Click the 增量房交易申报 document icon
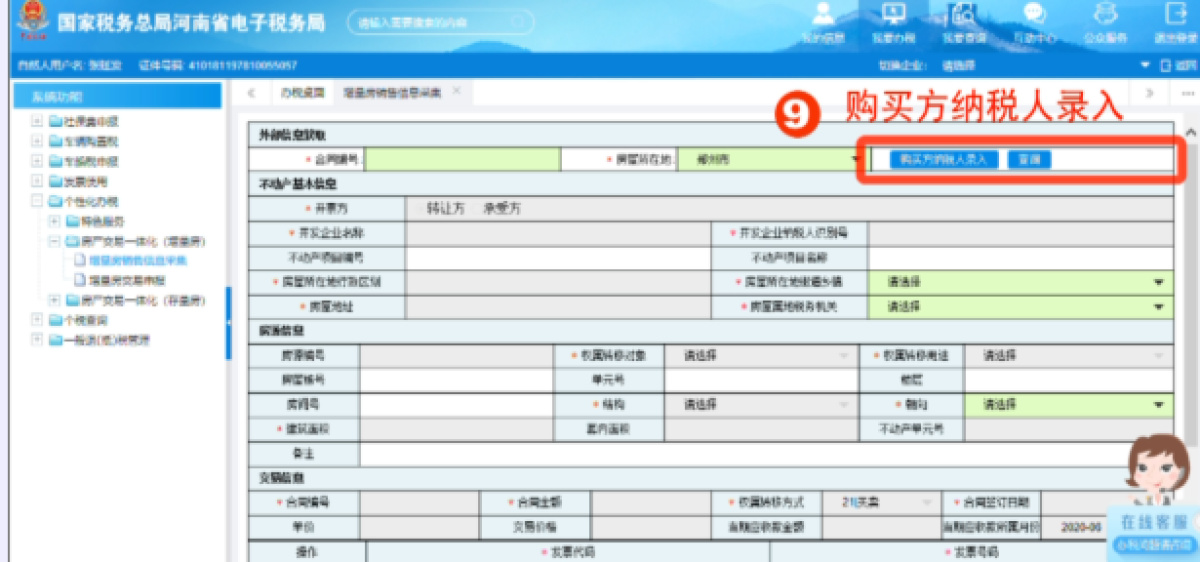This screenshot has height=562, width=1200. click(81, 280)
